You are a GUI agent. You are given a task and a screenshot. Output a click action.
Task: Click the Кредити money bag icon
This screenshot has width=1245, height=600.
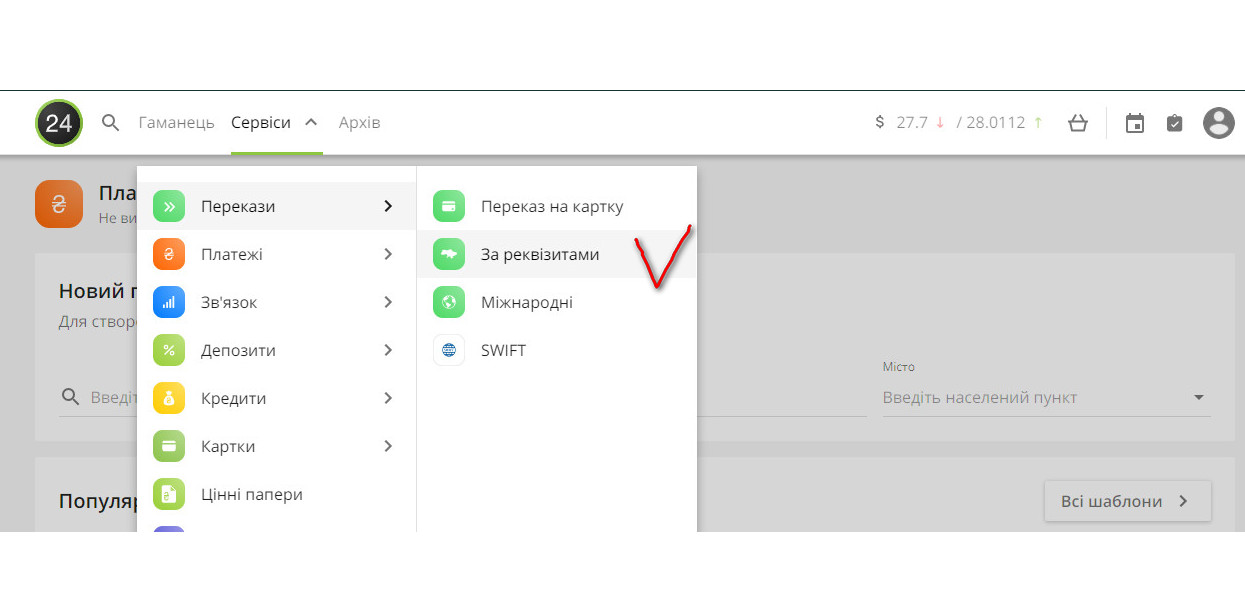click(x=169, y=398)
